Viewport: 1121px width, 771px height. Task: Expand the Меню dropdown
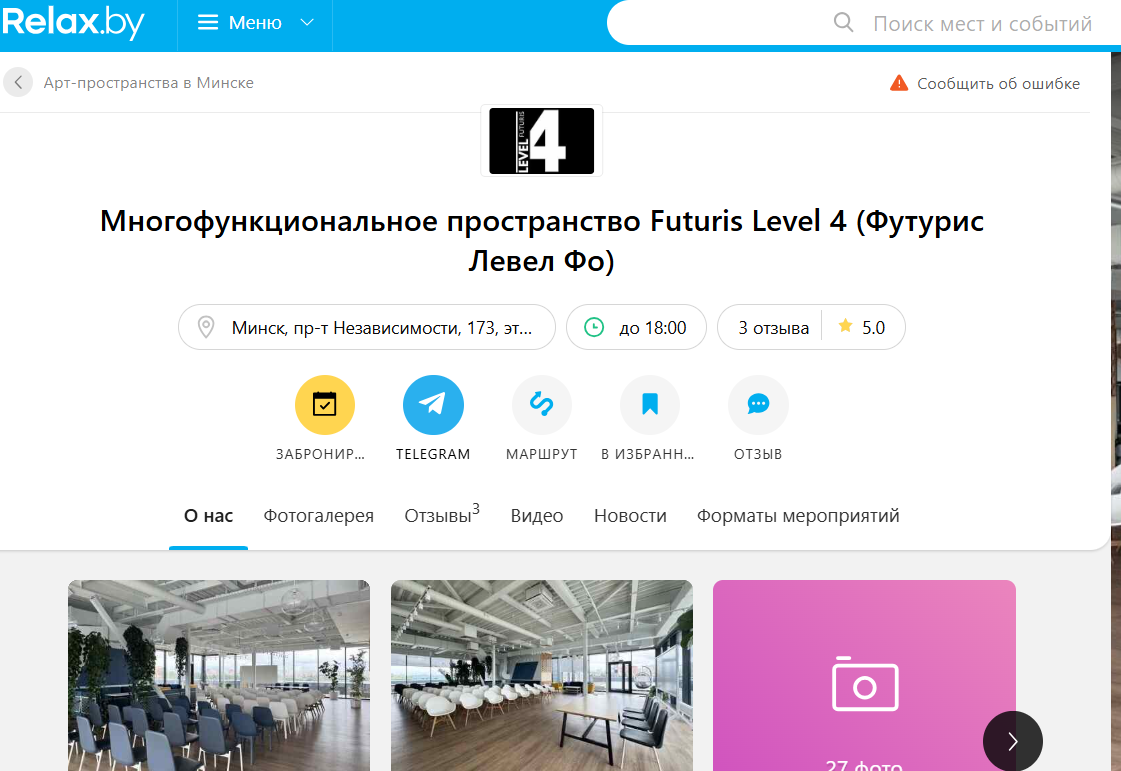pyautogui.click(x=255, y=23)
